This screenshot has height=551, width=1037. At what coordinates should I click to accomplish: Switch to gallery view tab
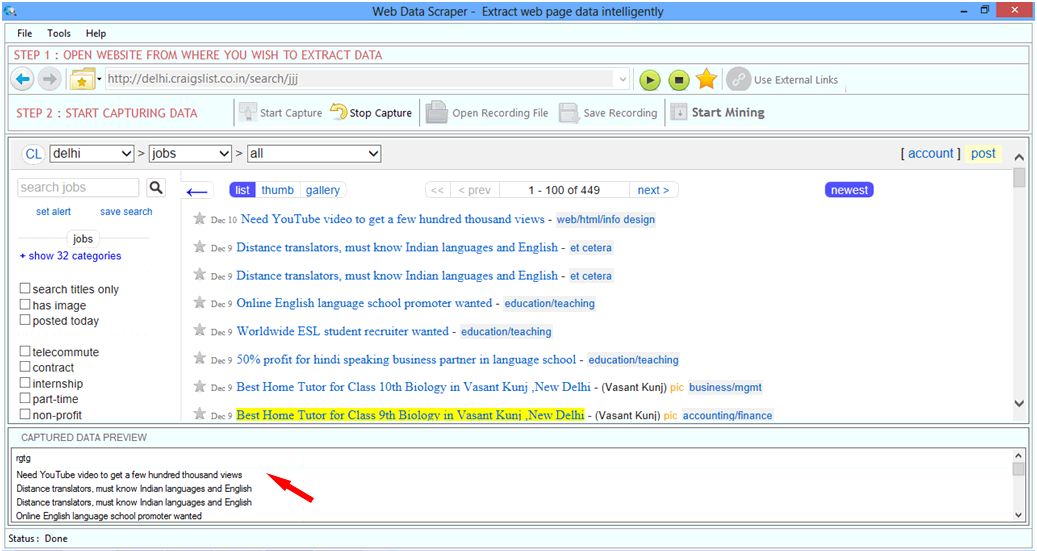click(323, 190)
